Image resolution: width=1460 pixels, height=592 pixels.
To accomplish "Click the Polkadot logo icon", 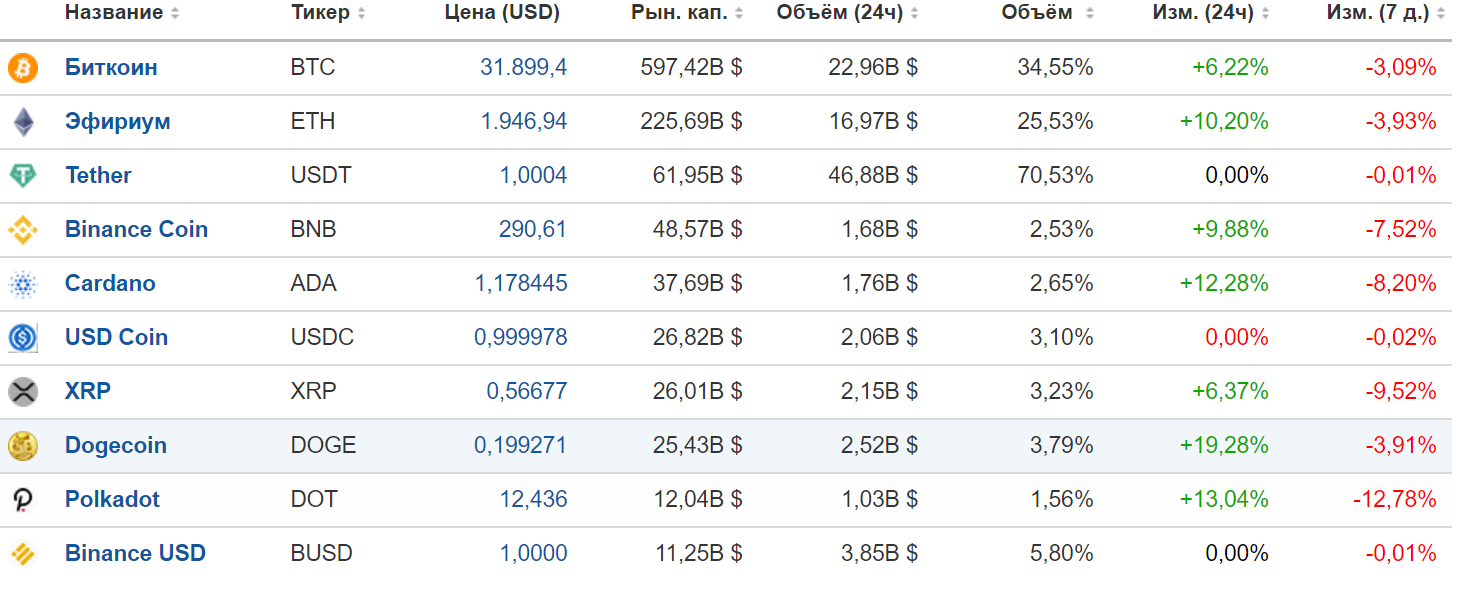I will click(22, 500).
